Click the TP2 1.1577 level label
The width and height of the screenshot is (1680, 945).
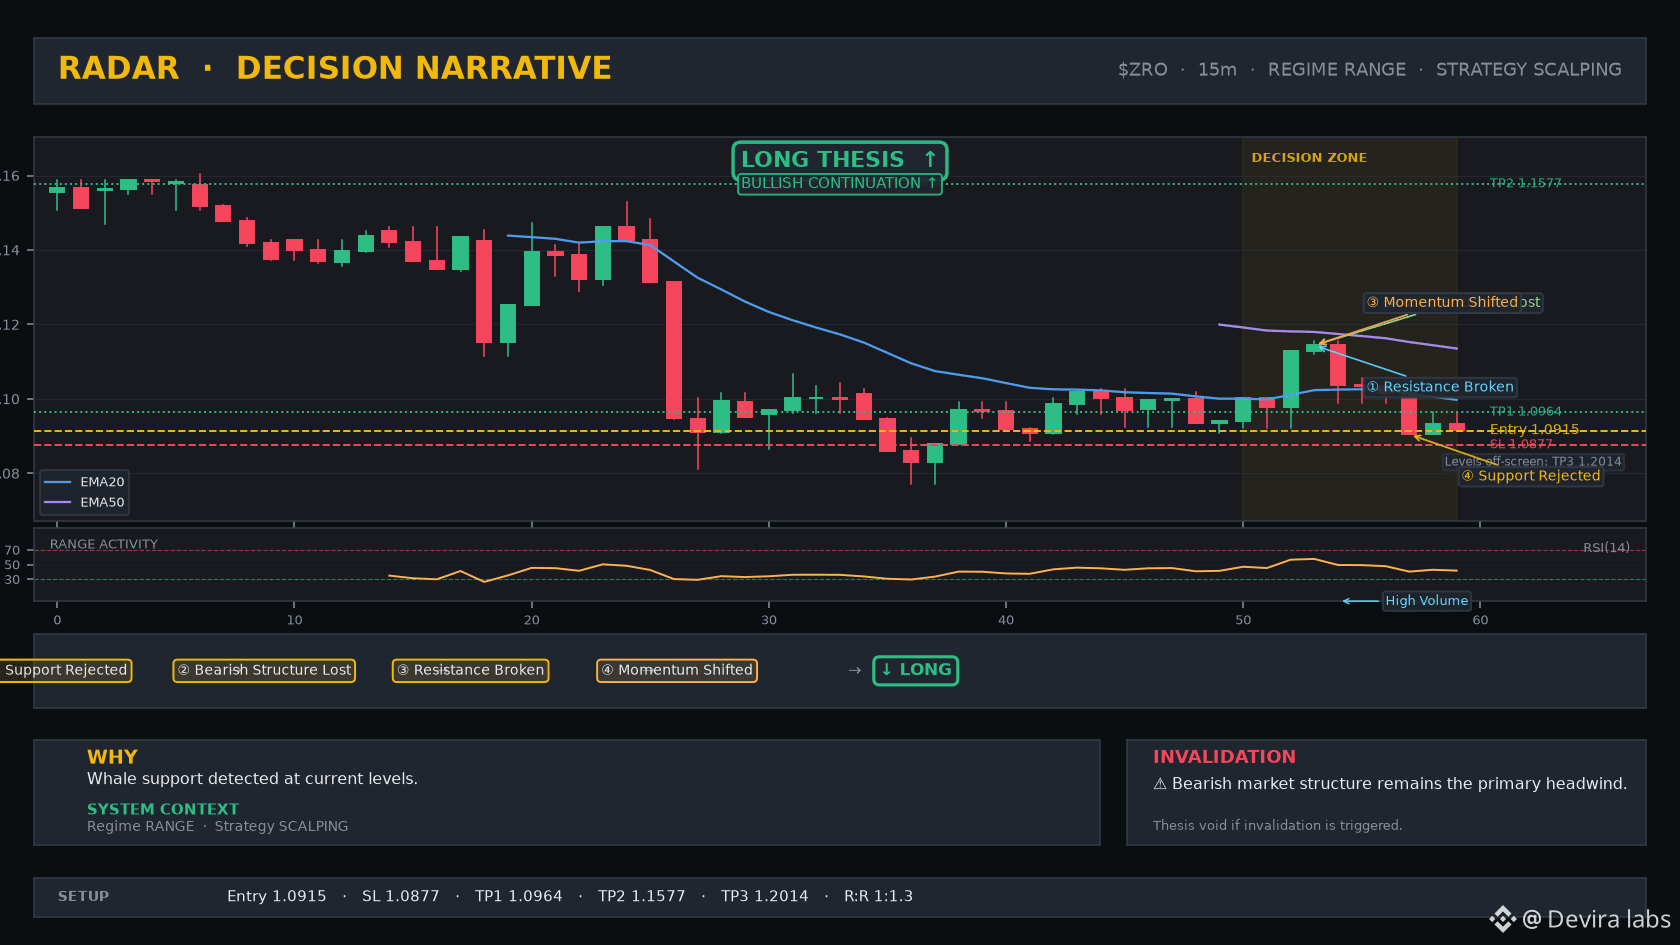click(1525, 183)
